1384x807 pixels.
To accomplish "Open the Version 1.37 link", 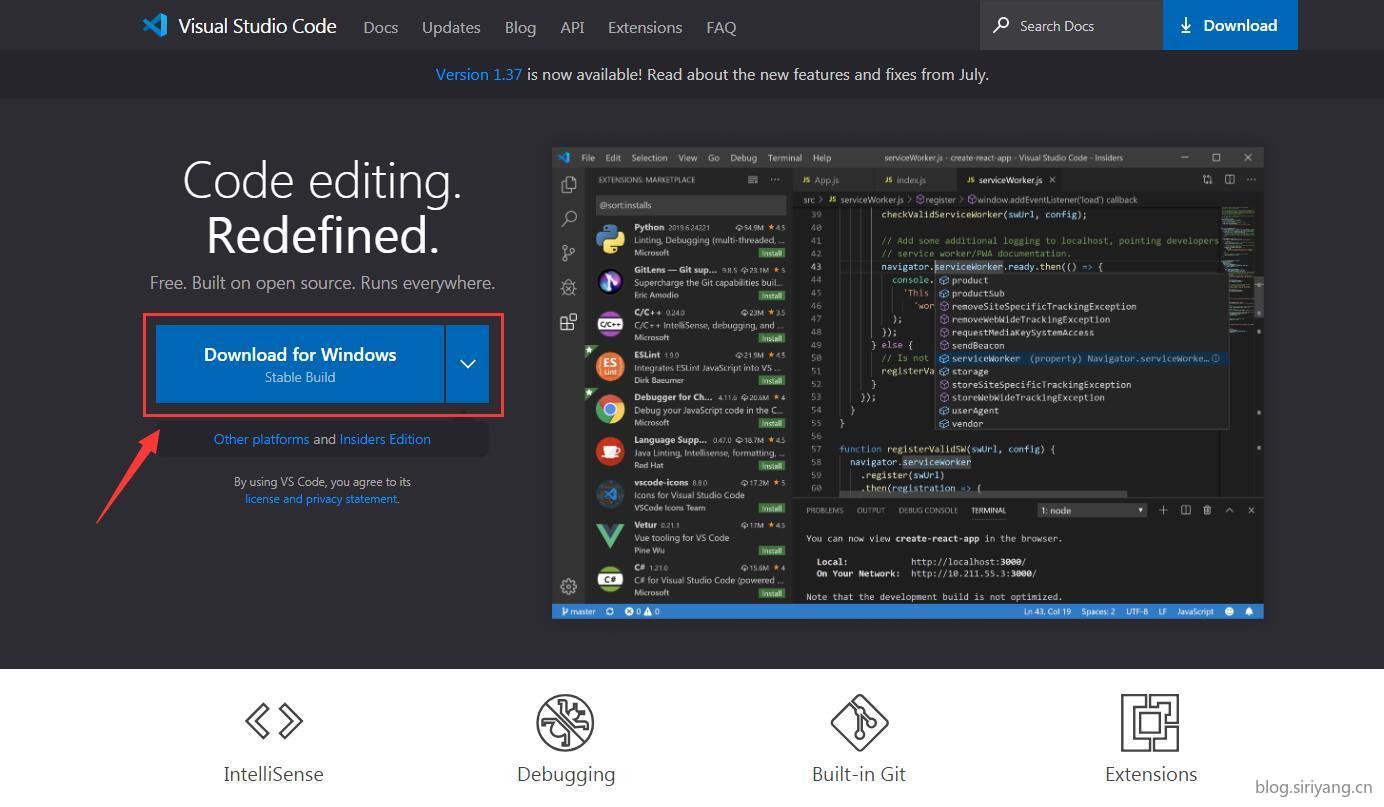I will (478, 74).
